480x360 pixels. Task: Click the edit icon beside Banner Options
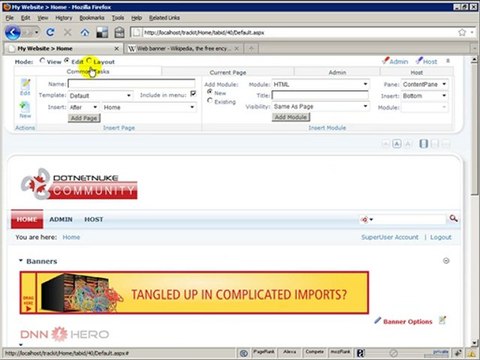coord(442,320)
